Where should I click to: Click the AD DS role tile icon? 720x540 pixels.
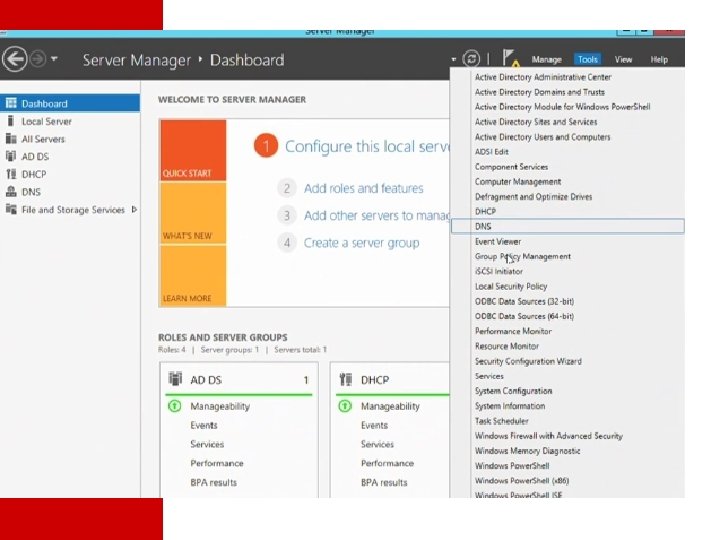click(175, 379)
